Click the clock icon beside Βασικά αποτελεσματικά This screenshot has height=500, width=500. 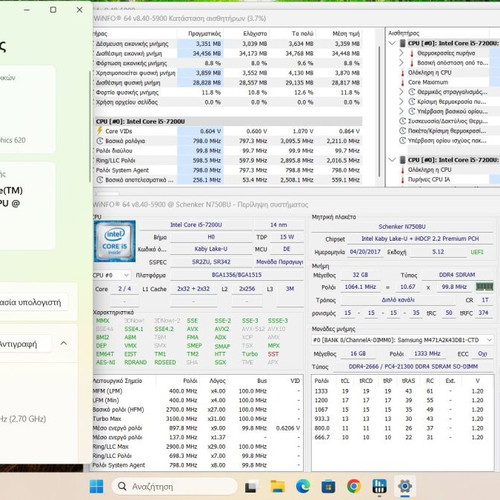point(99,180)
